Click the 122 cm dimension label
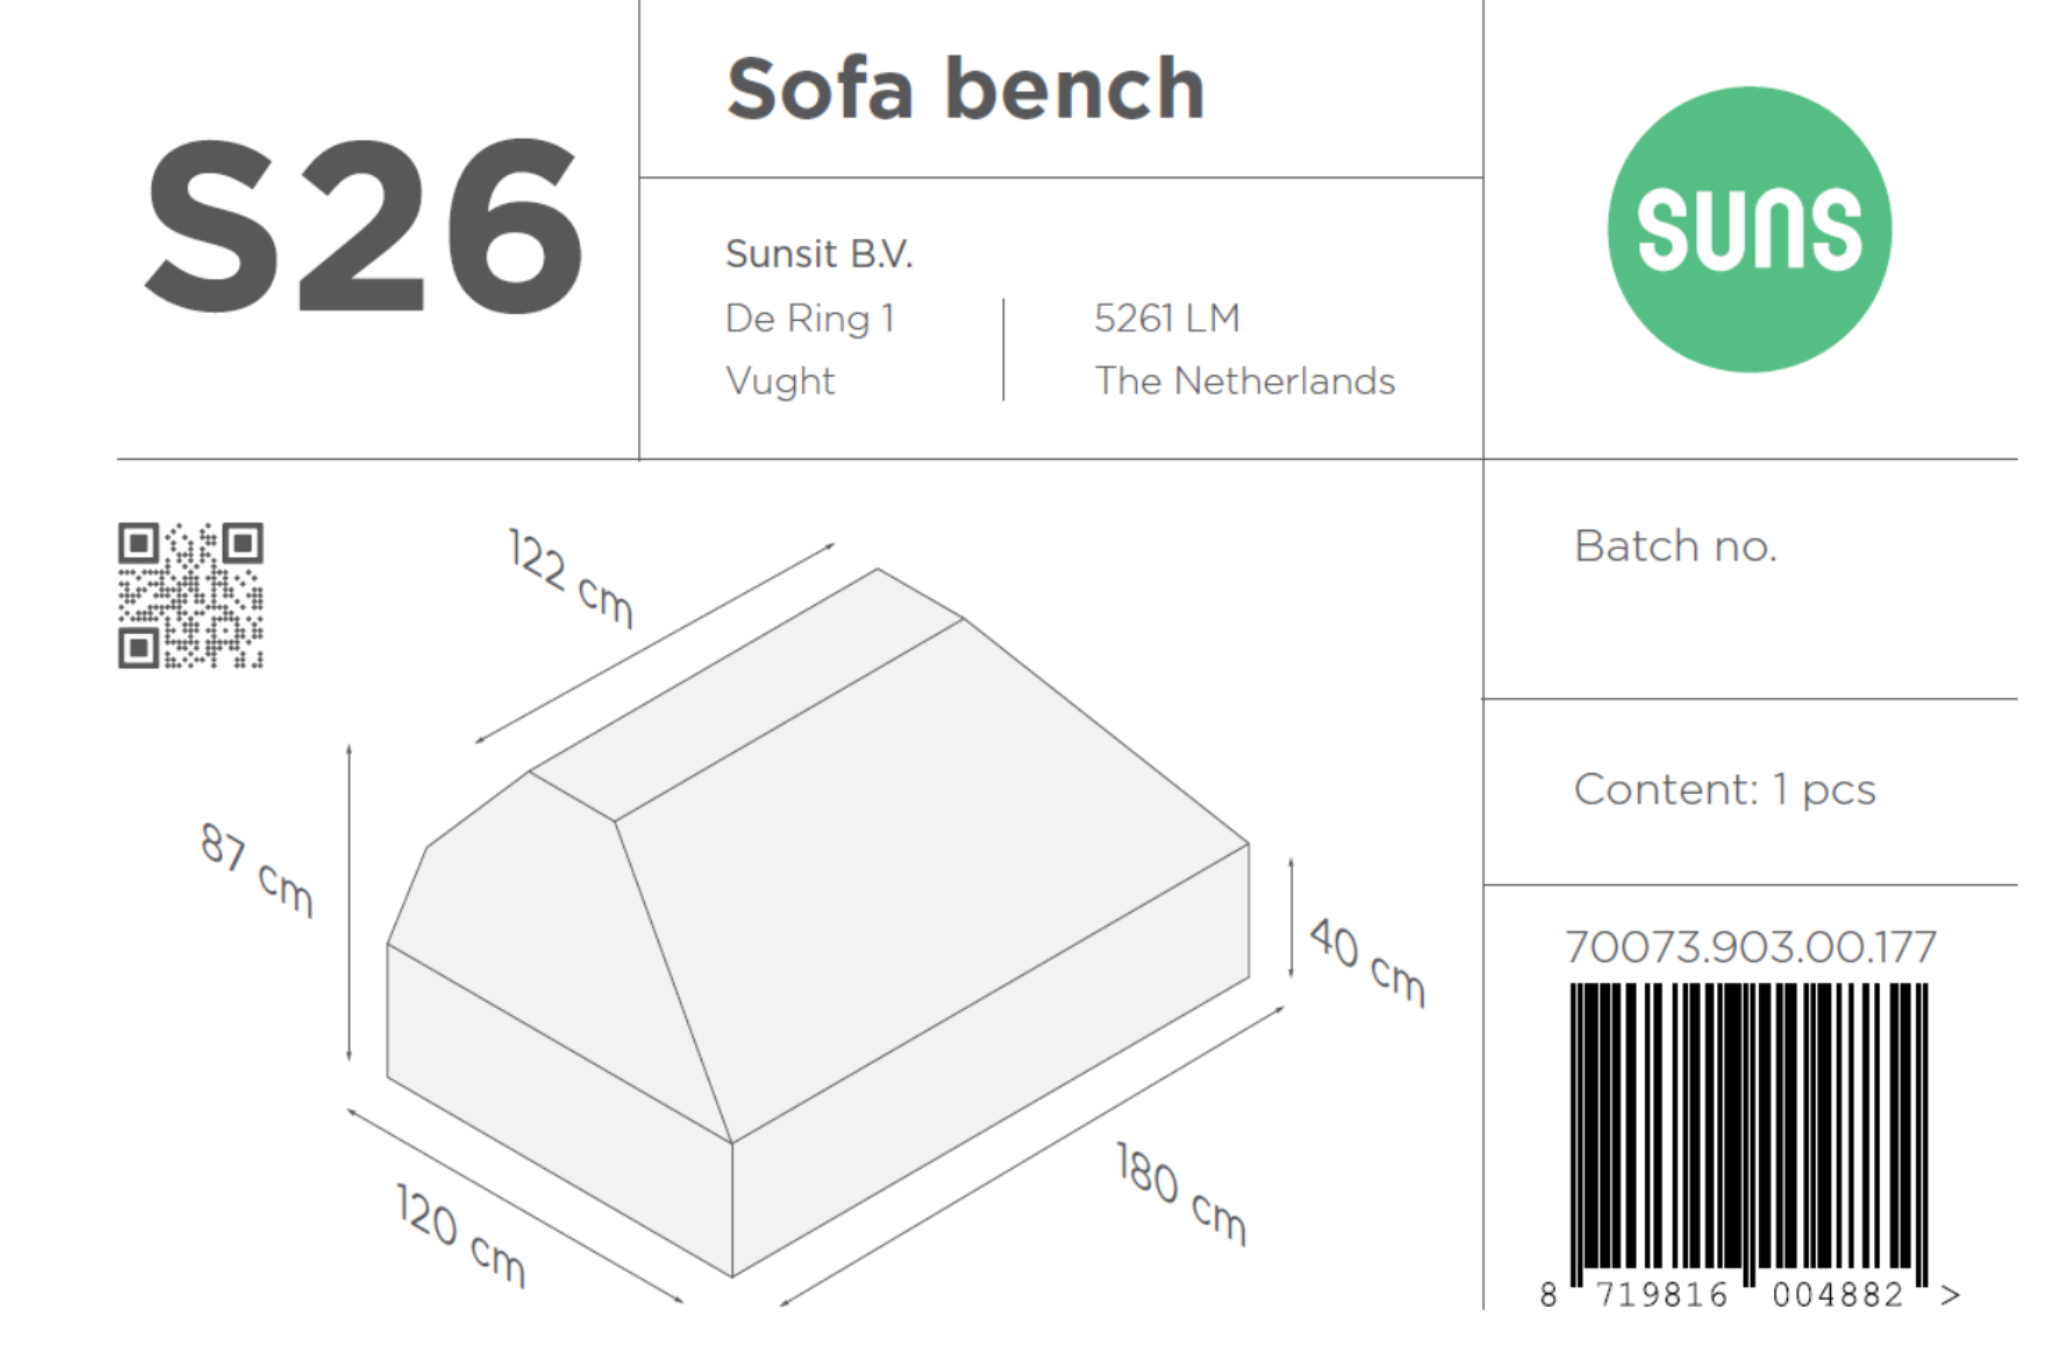Viewport: 2048px width, 1365px height. 571,578
